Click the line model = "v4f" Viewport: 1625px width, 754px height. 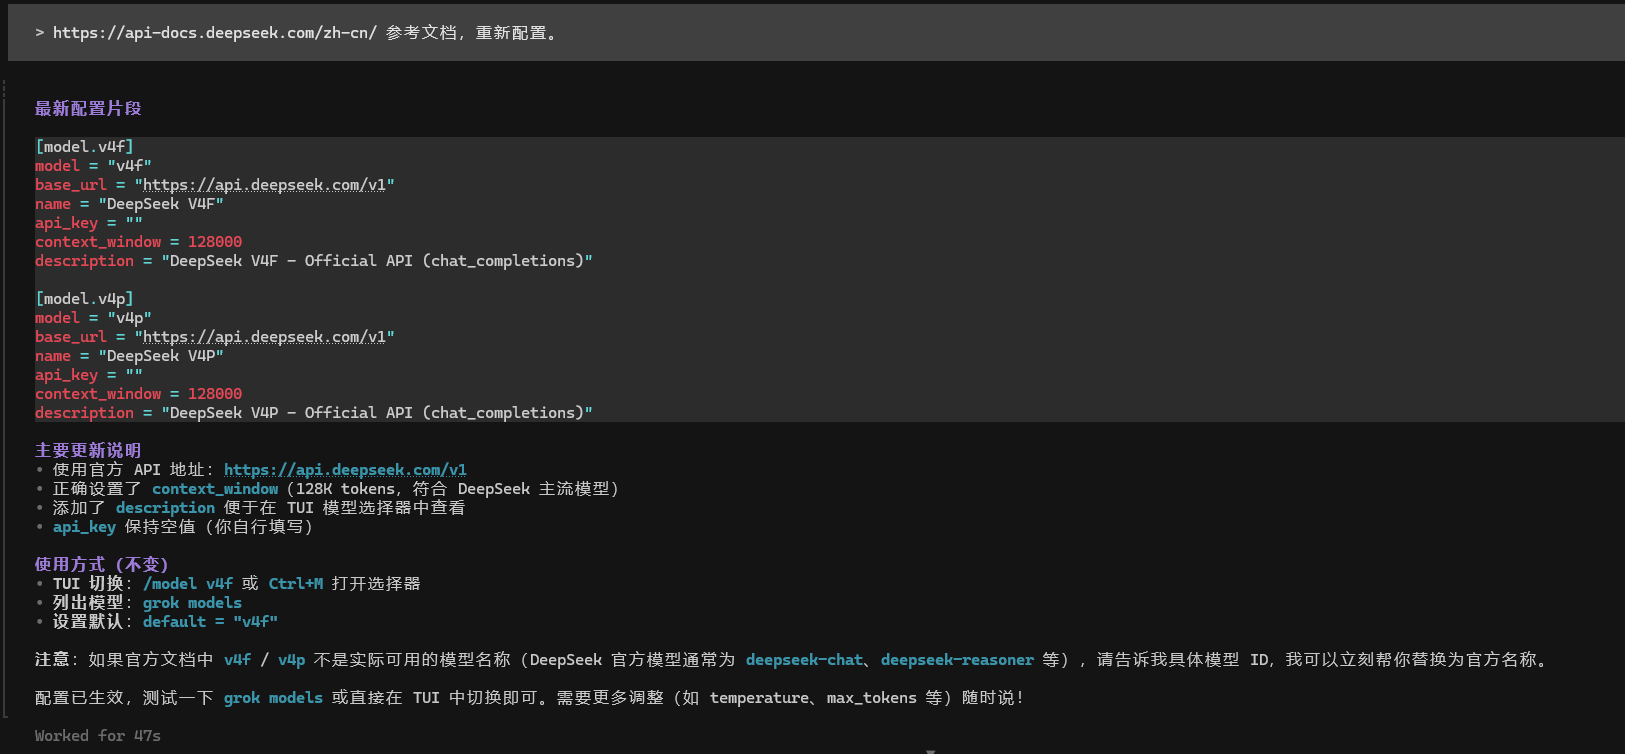tap(93, 166)
